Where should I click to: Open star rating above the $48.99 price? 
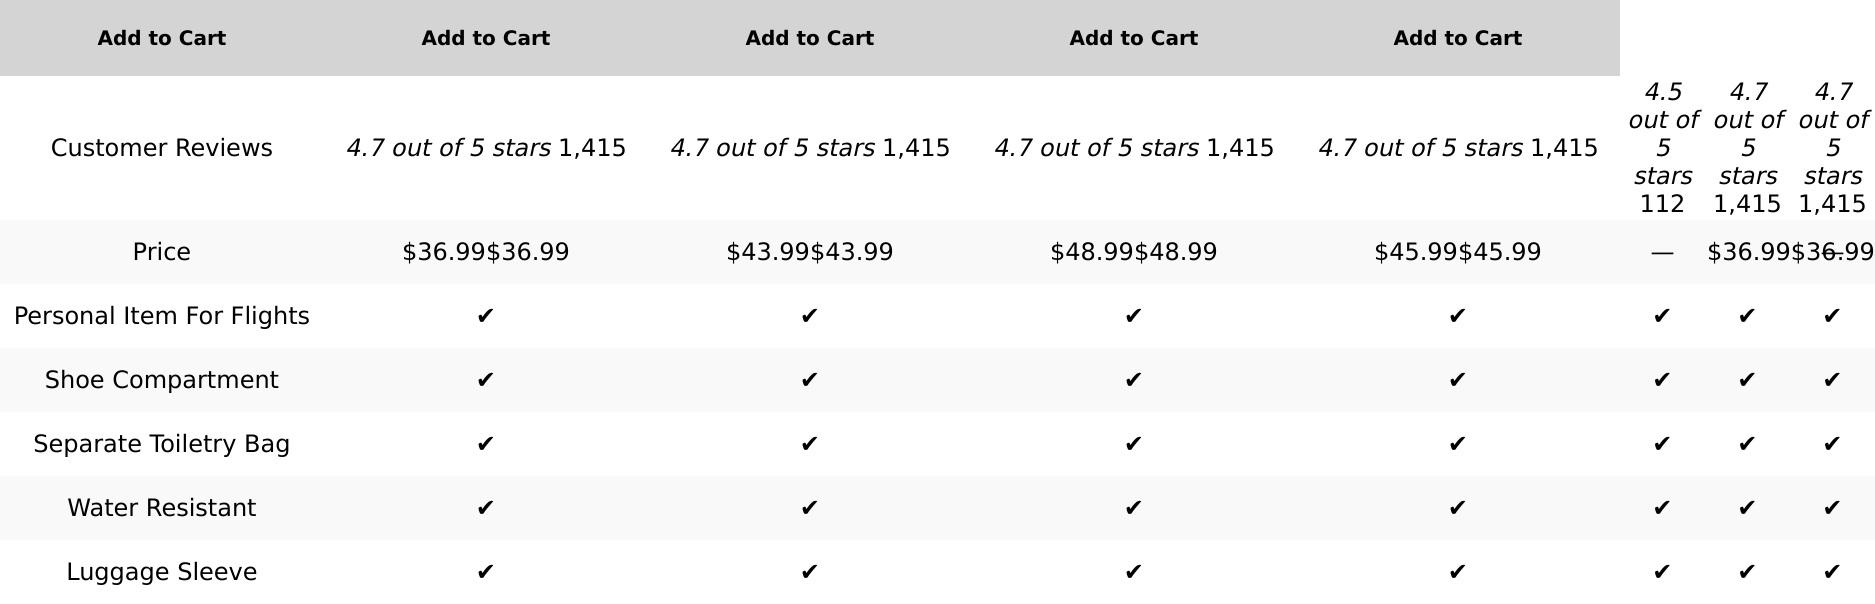tap(1096, 148)
